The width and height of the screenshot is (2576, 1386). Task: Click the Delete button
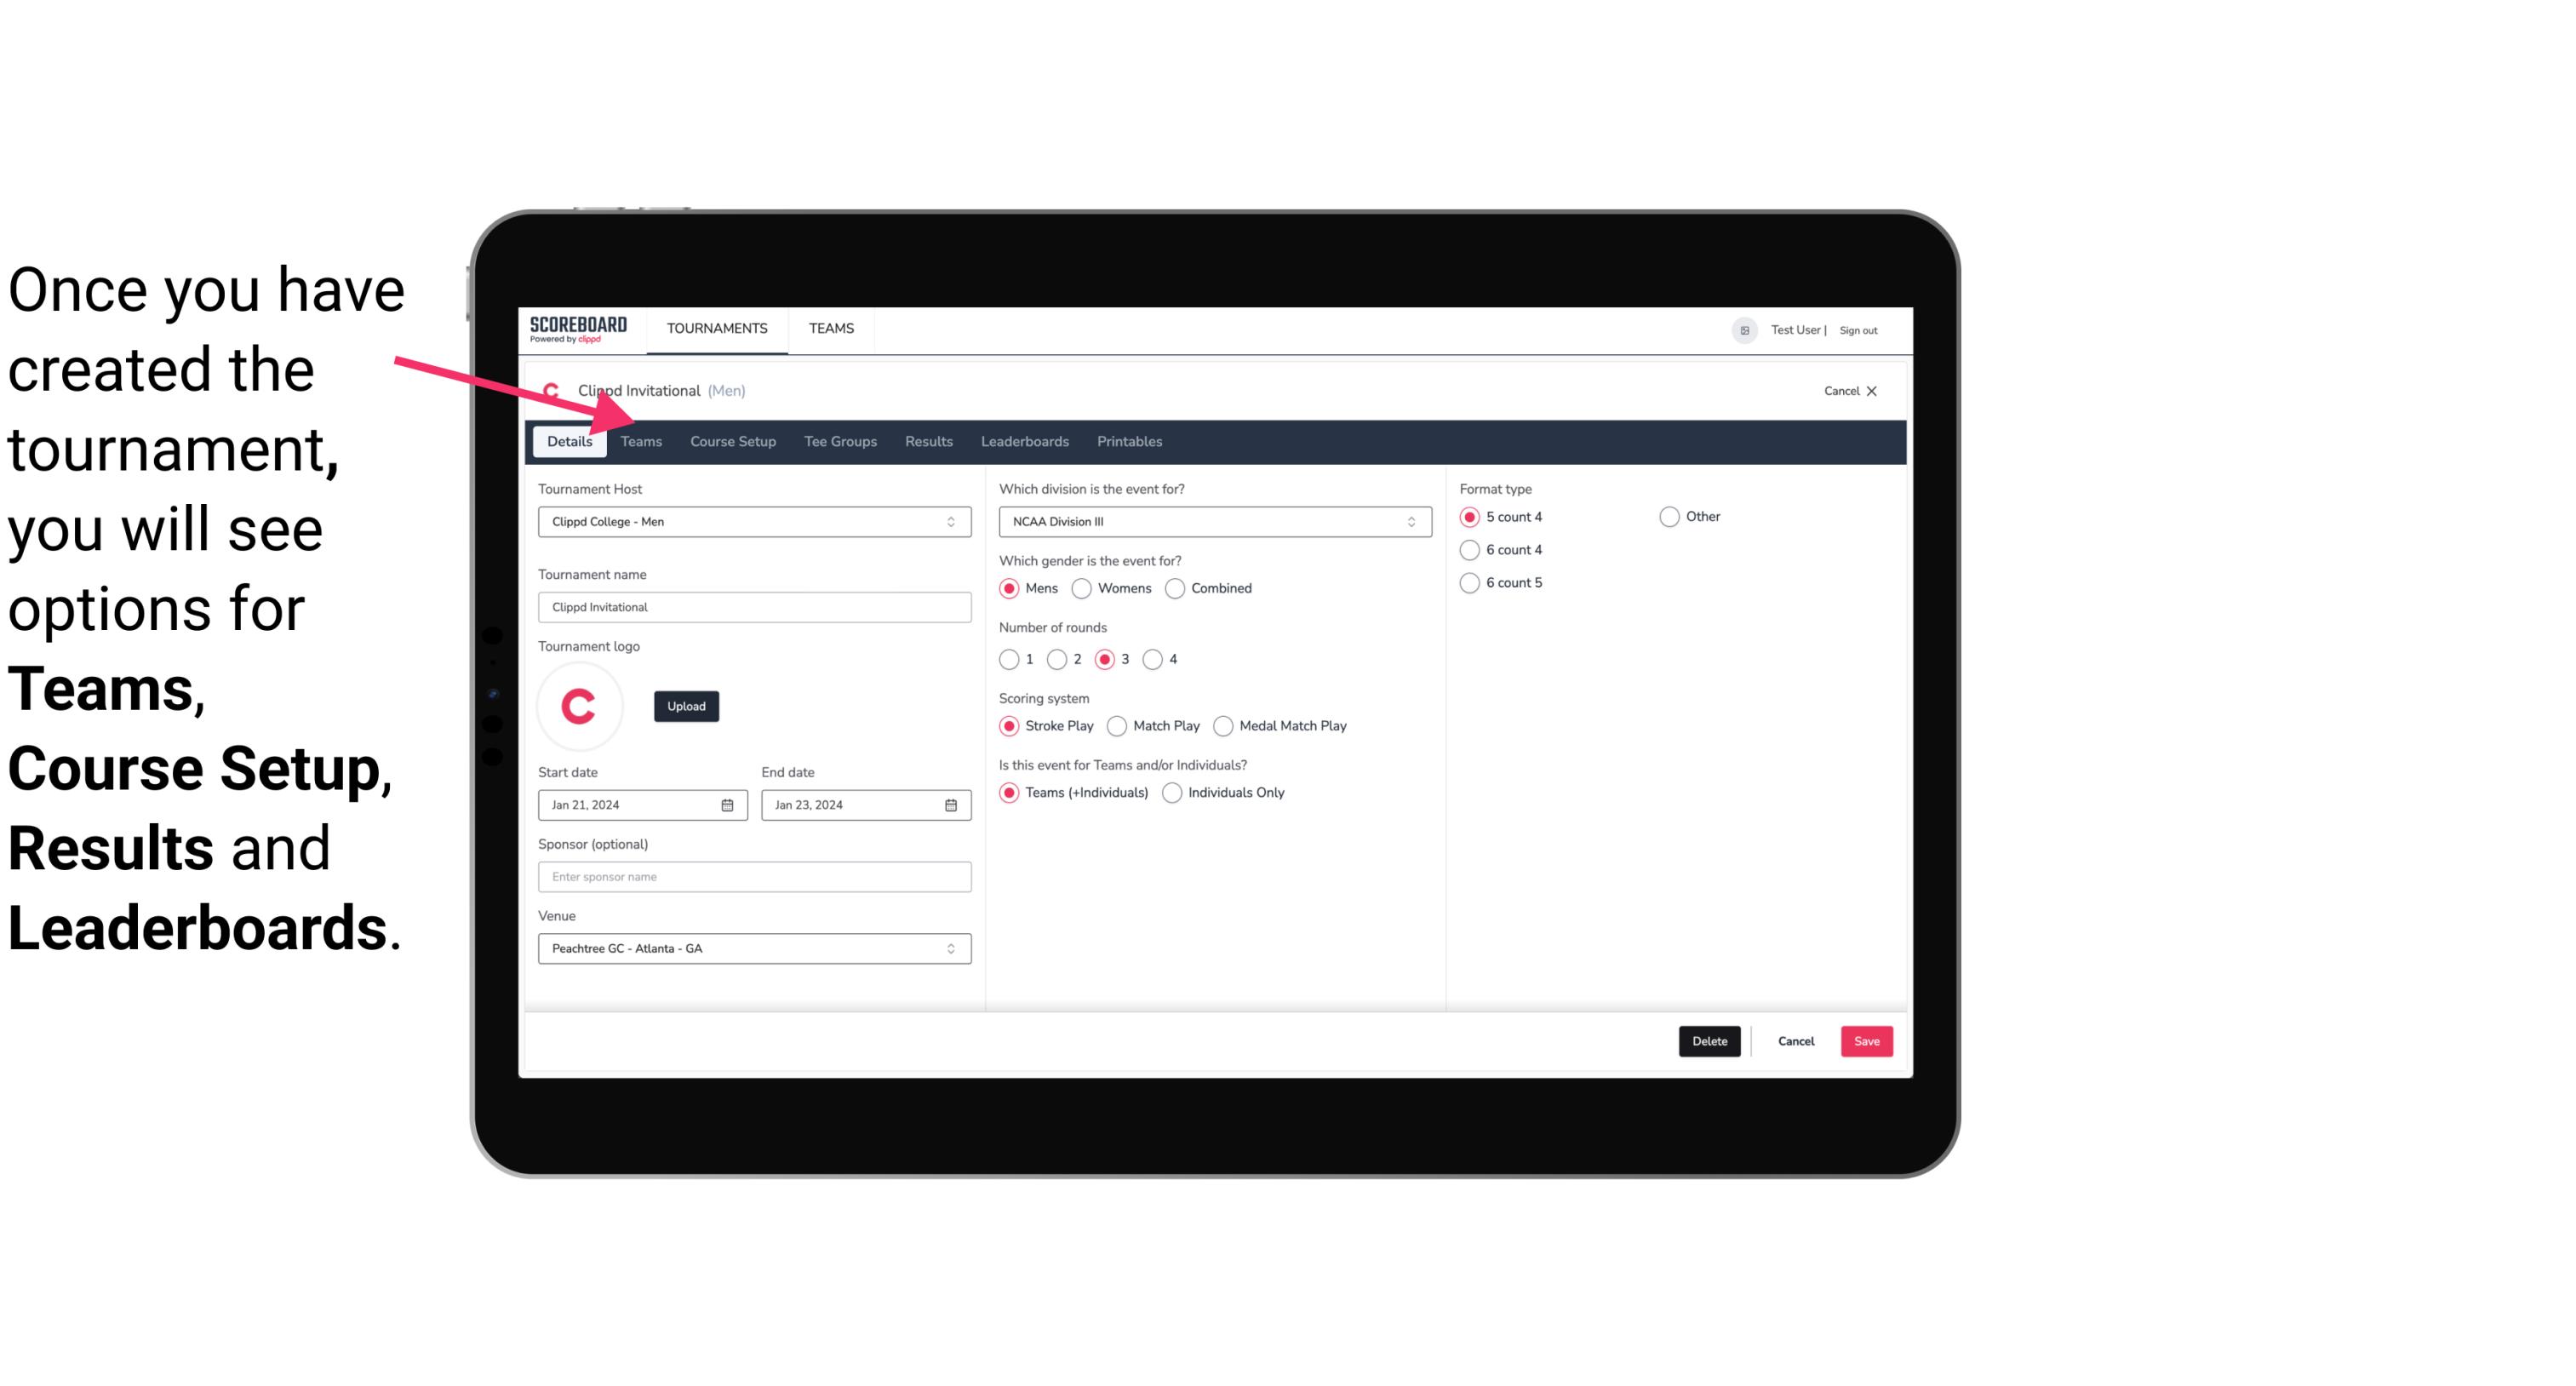[x=1709, y=1041]
